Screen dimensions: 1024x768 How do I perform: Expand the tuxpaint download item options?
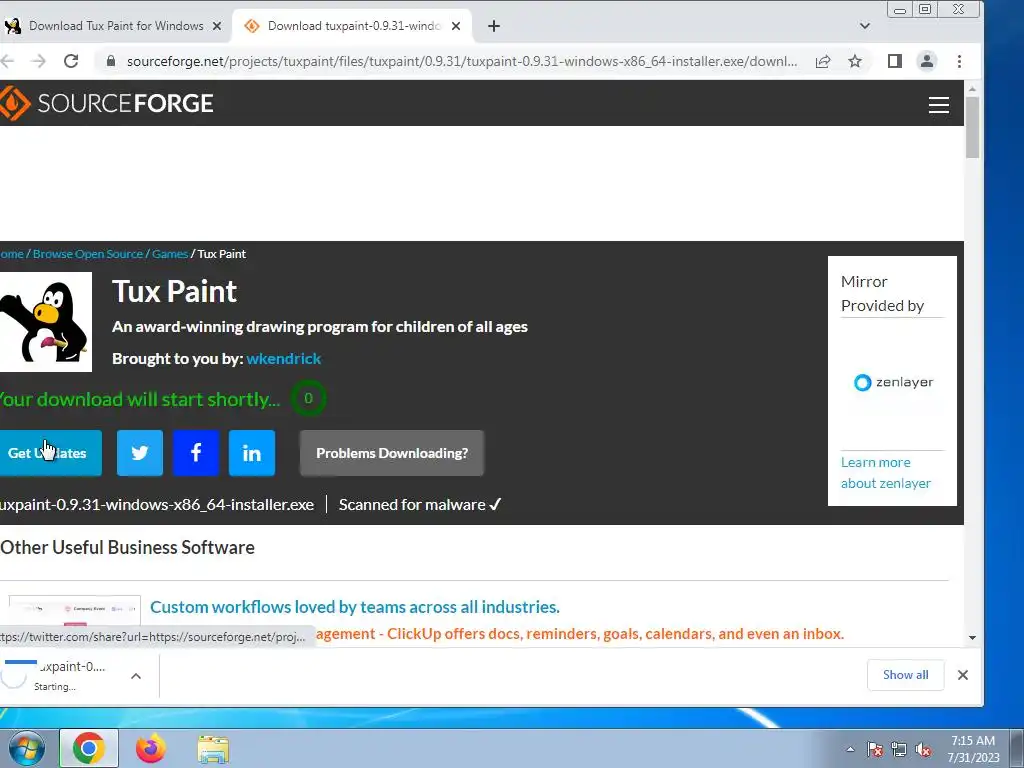point(136,676)
